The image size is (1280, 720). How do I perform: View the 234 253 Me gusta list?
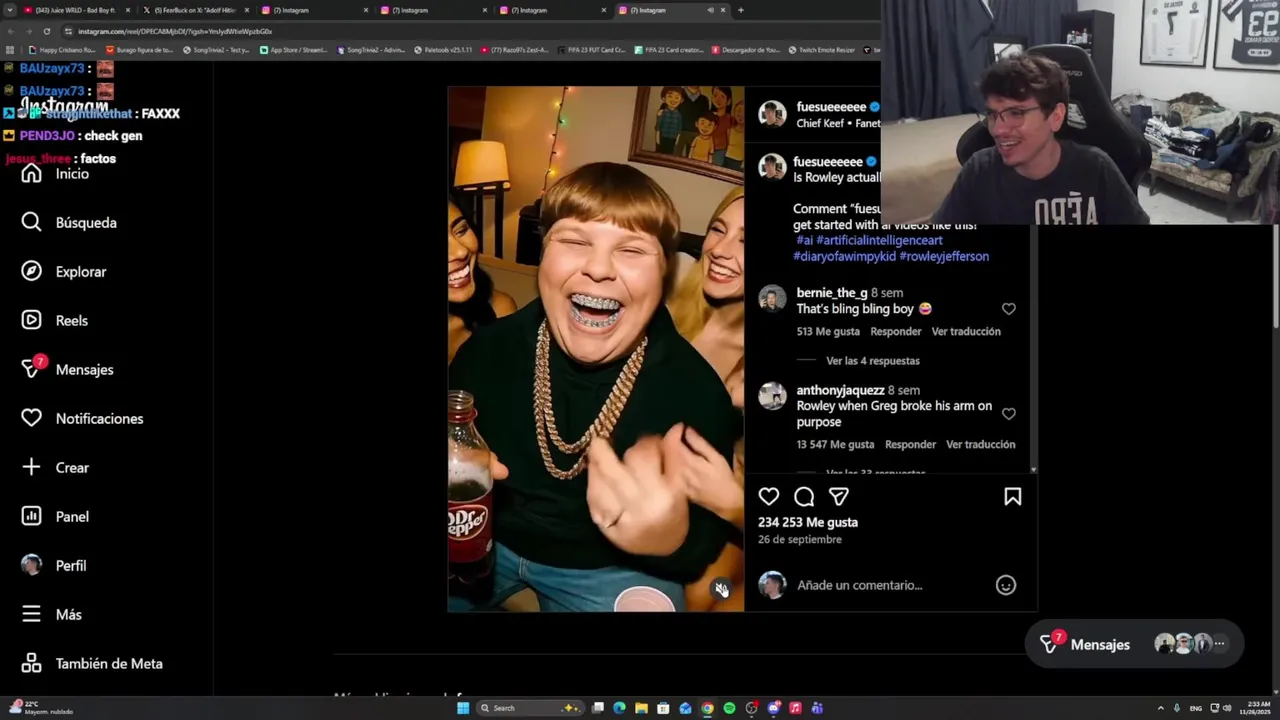coord(808,523)
